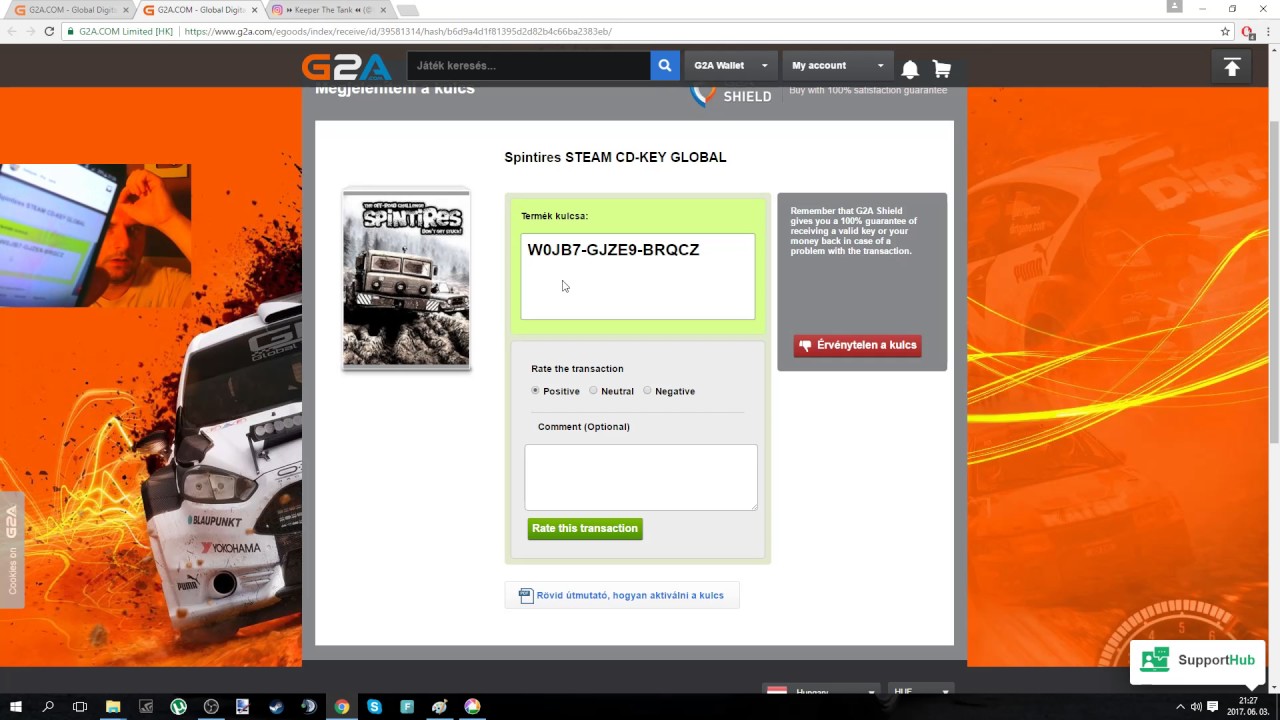Click the browser address bar URL
Screen dimensions: 1280x720
[398, 31]
